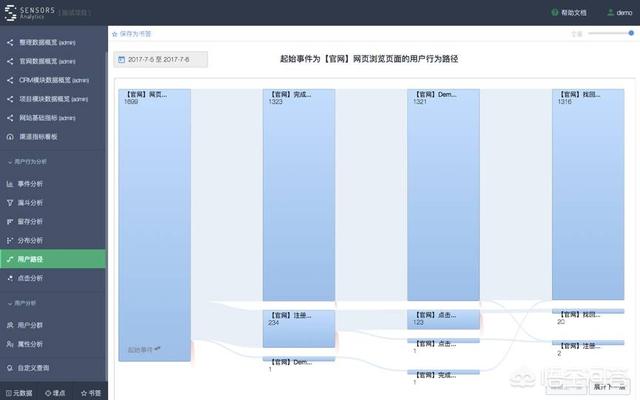Open the 属性分析 people icon

[x=10, y=344]
